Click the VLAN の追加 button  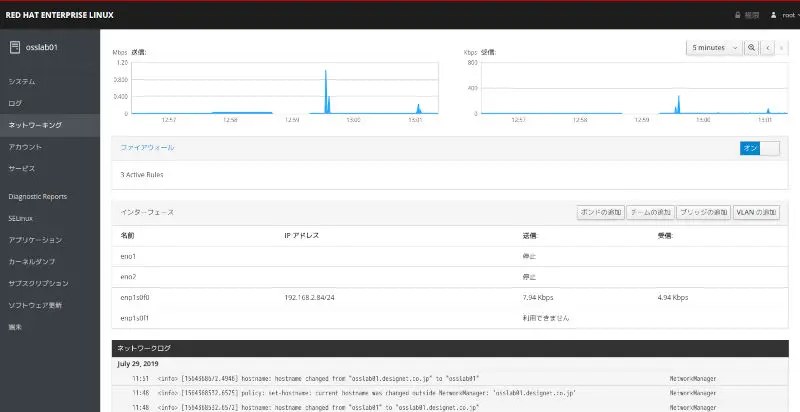[756, 213]
